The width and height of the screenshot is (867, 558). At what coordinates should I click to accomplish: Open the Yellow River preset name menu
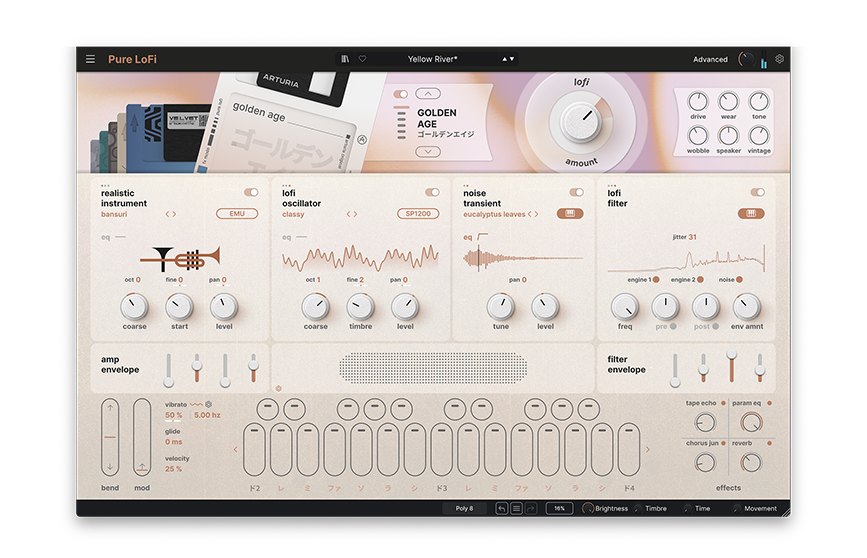pos(432,59)
